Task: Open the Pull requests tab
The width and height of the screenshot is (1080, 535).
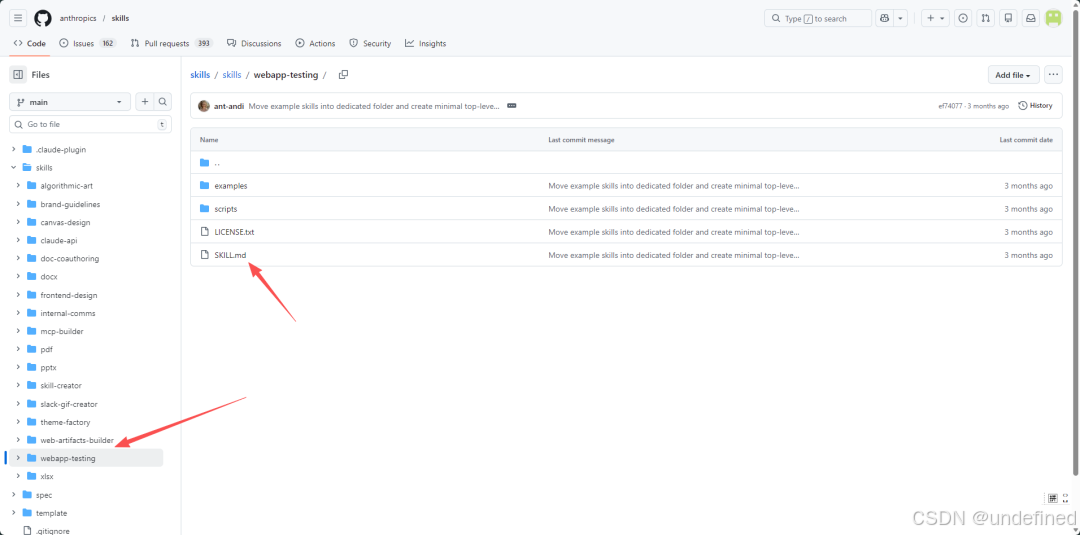Action: pyautogui.click(x=172, y=43)
